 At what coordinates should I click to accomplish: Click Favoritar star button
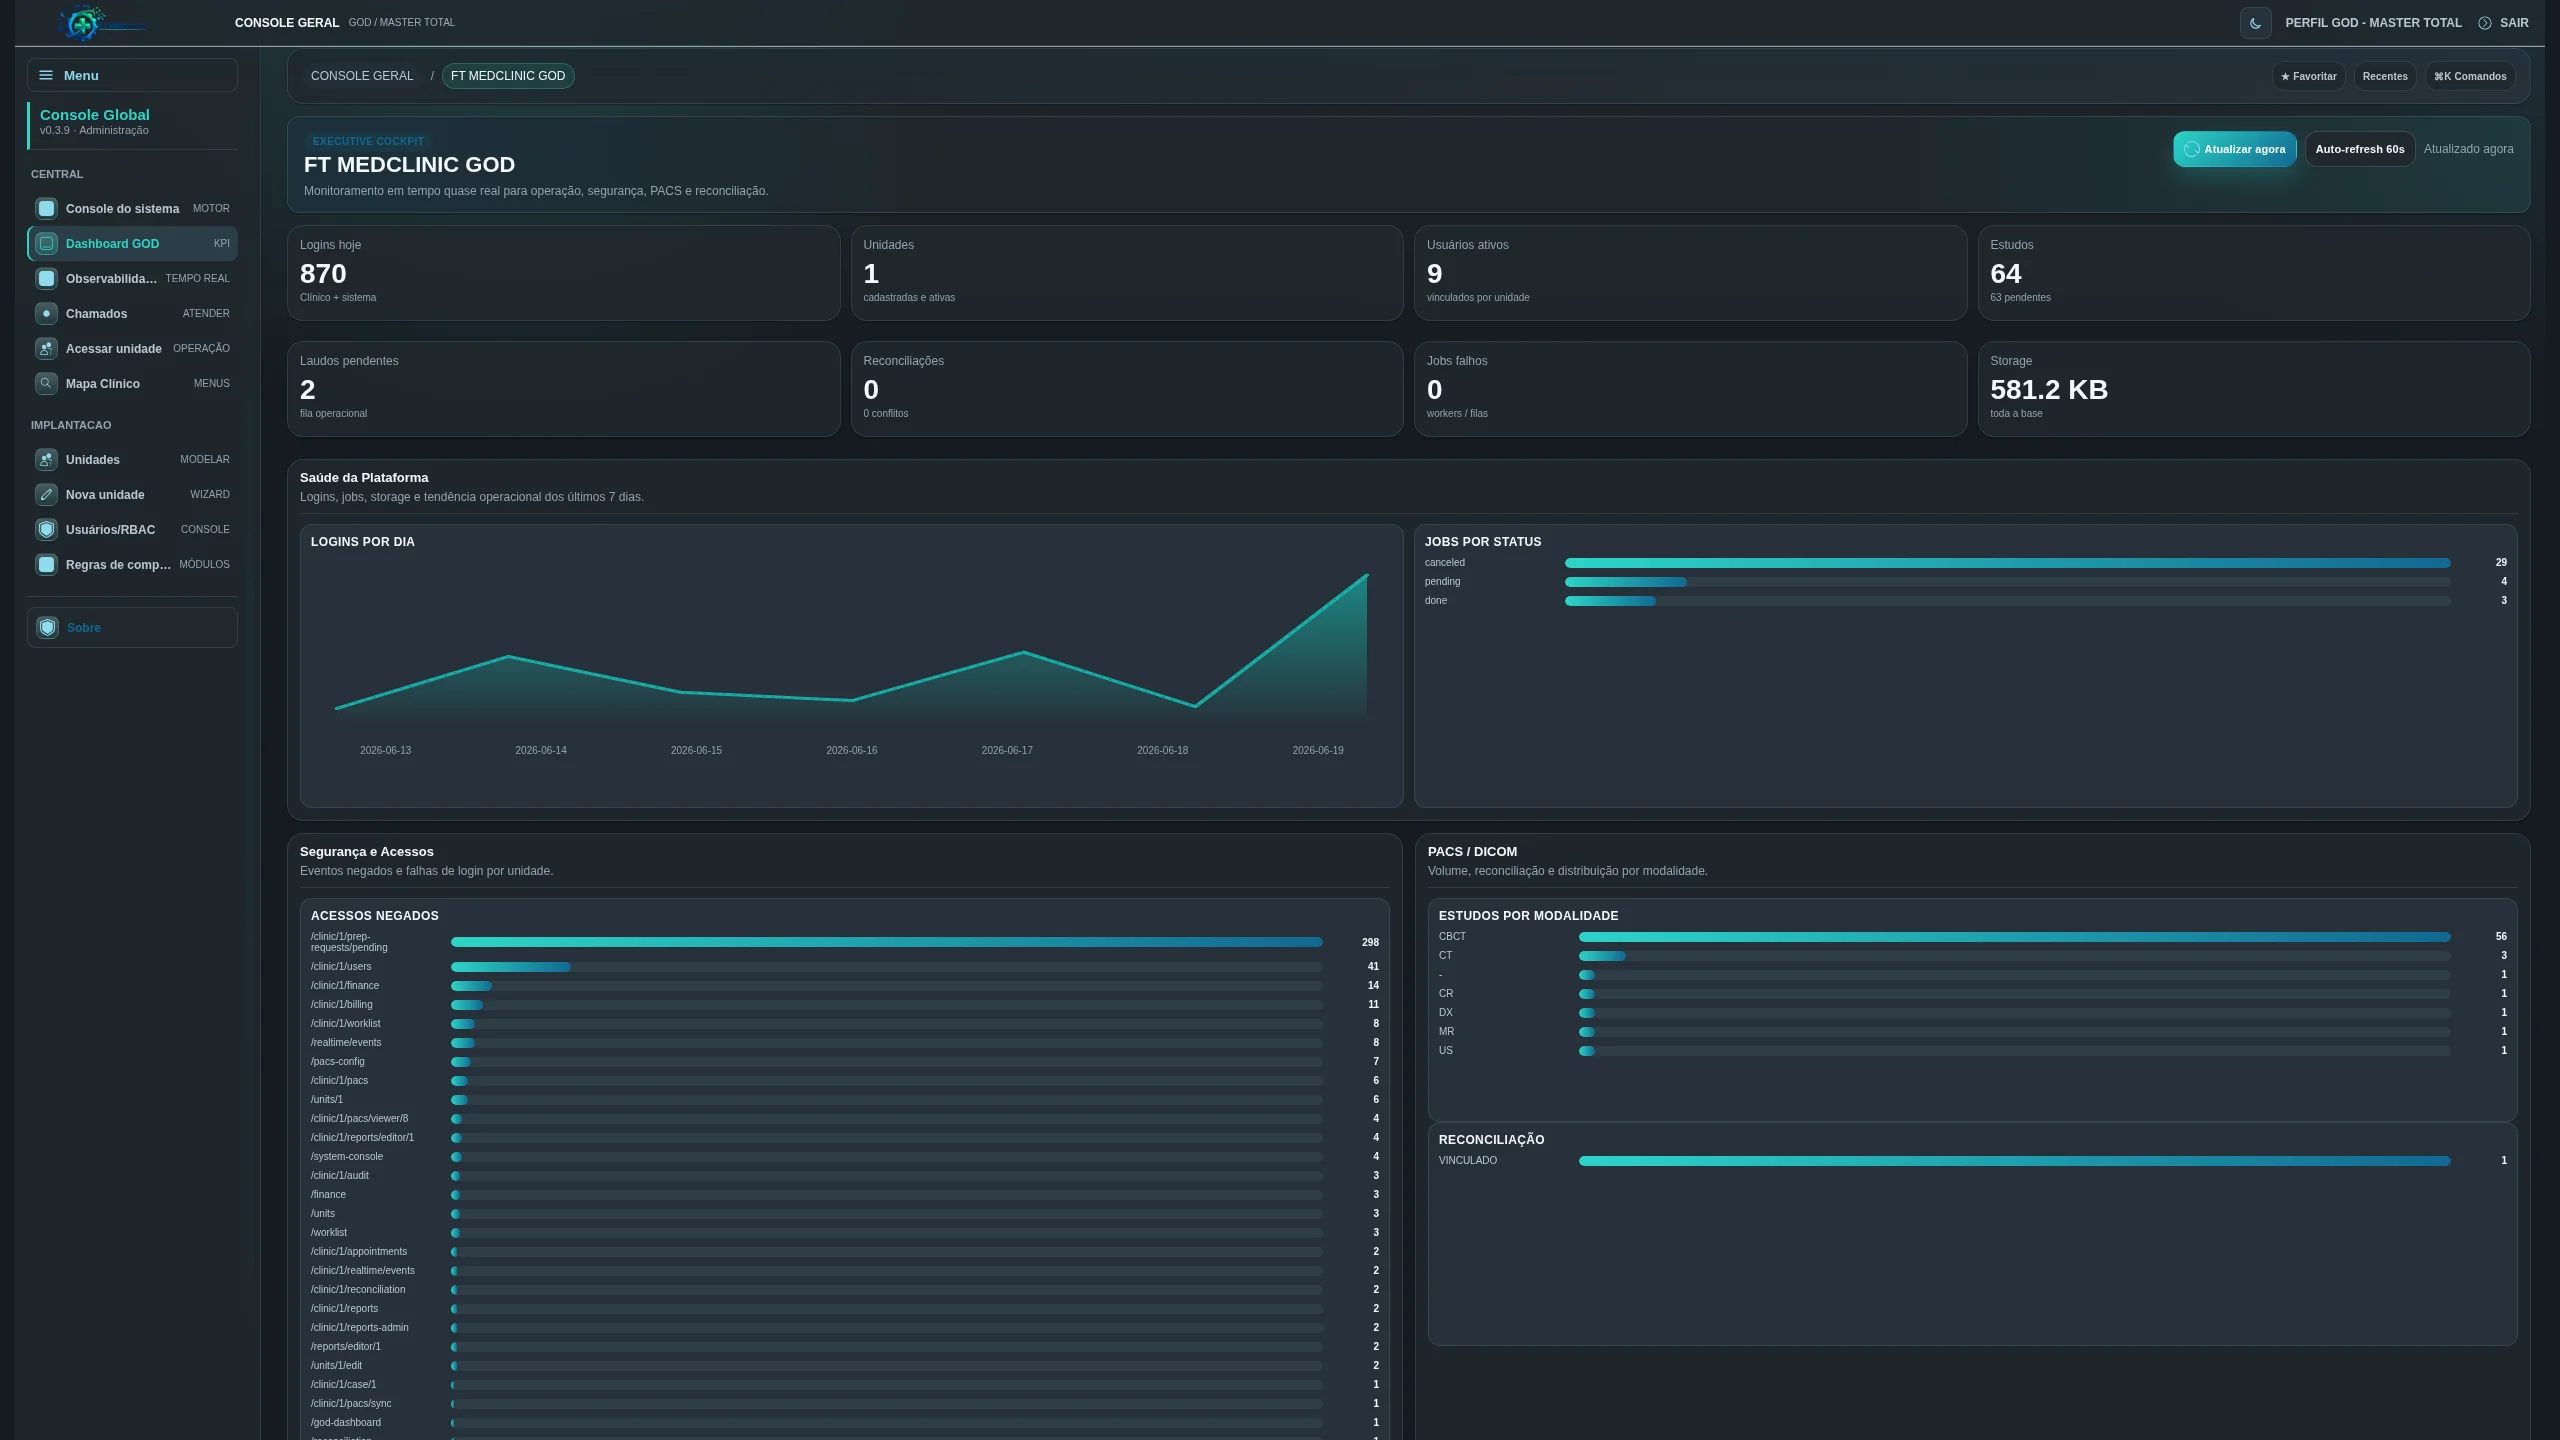pyautogui.click(x=2308, y=76)
